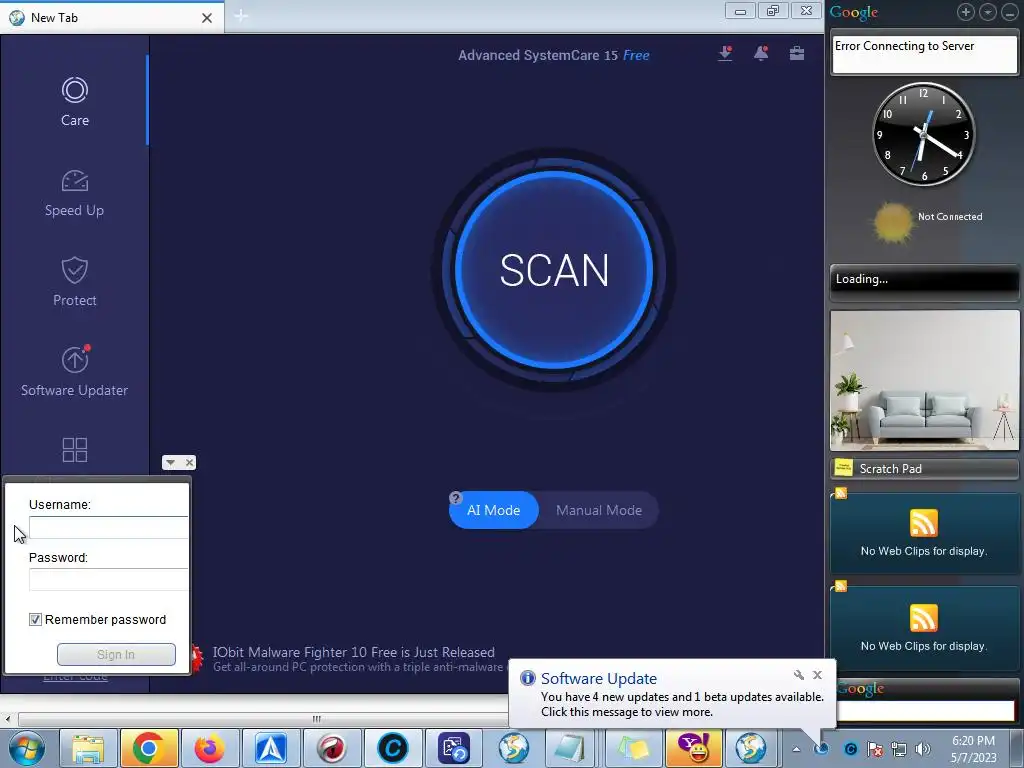Open Yahoo Messenger from taskbar
The height and width of the screenshot is (768, 1024).
pyautogui.click(x=694, y=748)
